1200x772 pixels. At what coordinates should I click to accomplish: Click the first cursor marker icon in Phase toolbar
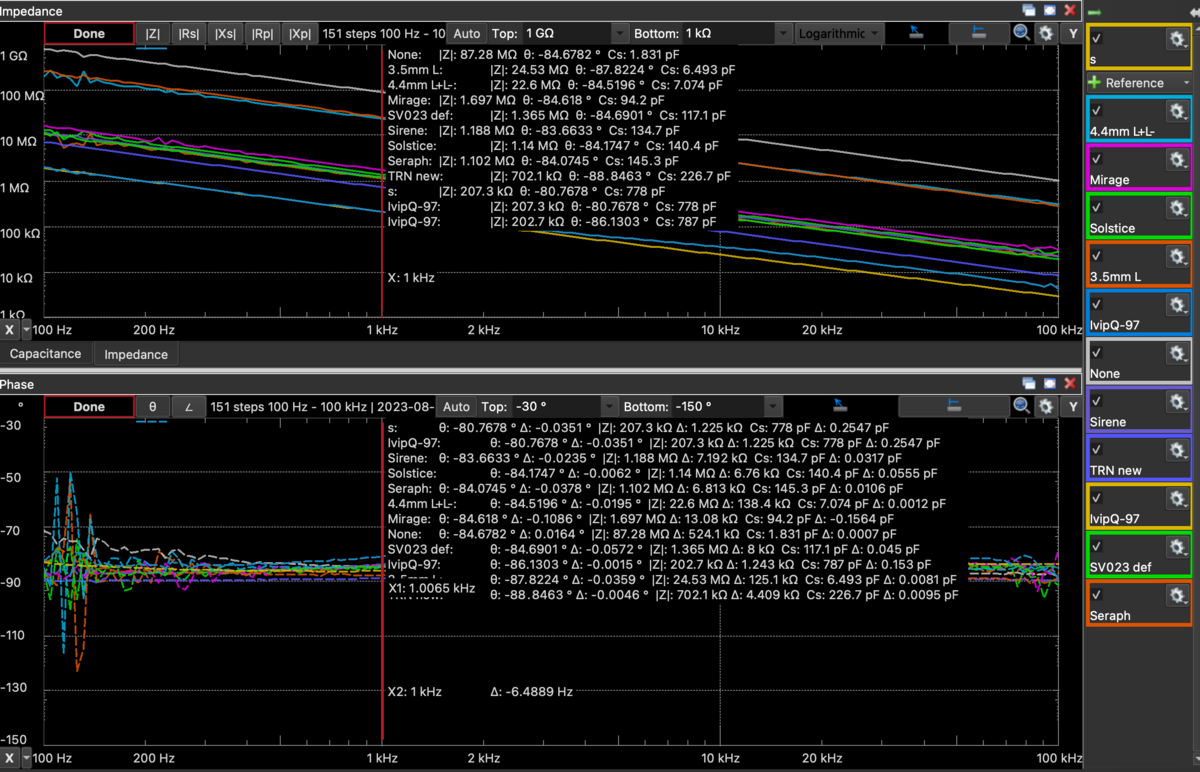pos(840,406)
